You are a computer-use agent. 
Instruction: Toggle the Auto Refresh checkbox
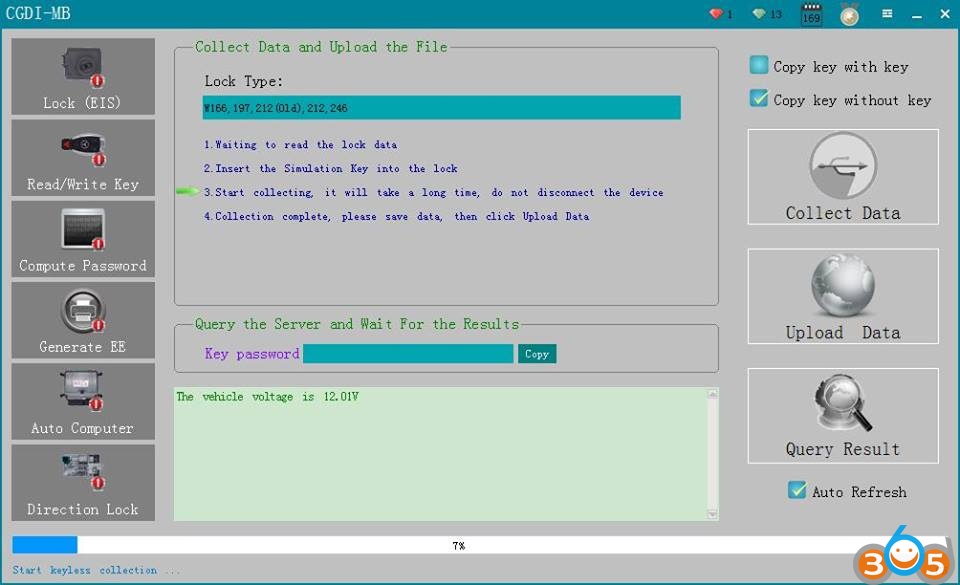pyautogui.click(x=797, y=491)
